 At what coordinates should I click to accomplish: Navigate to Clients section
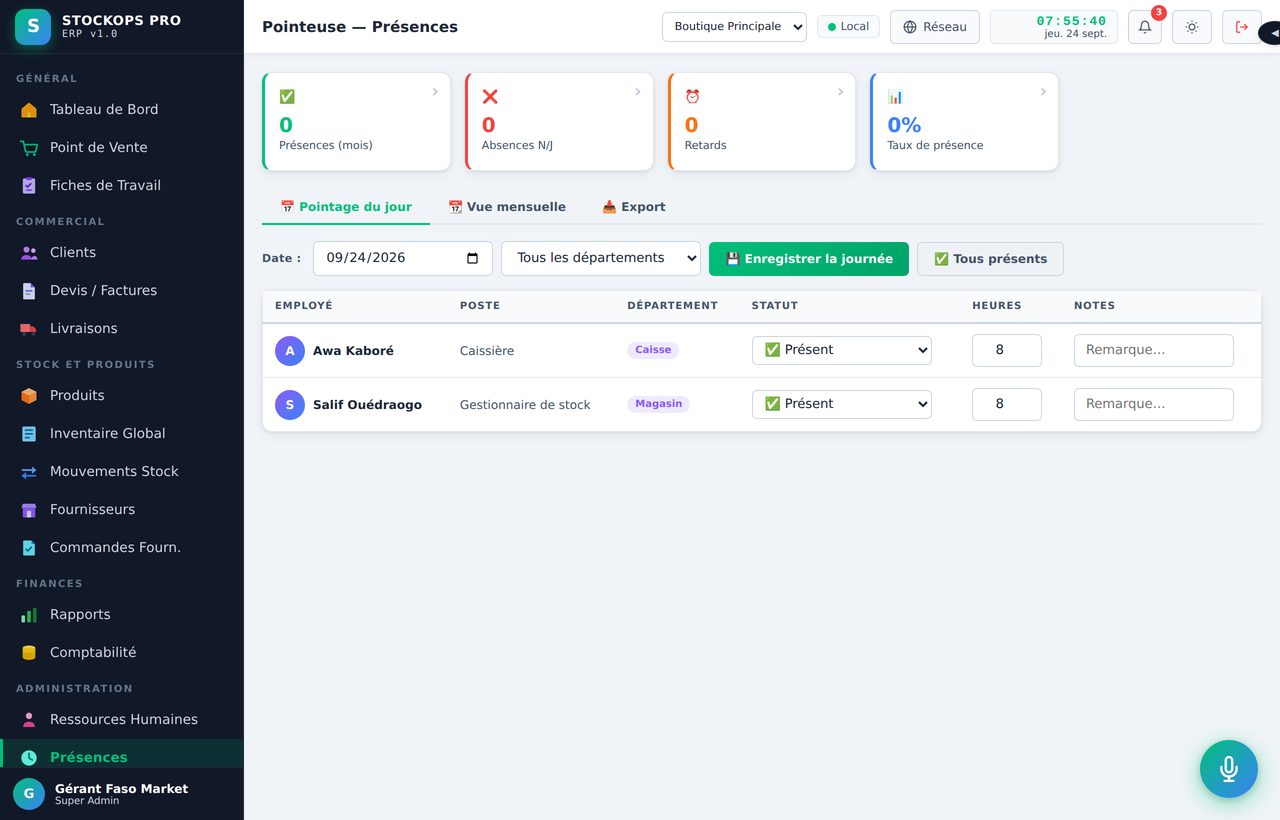122,252
